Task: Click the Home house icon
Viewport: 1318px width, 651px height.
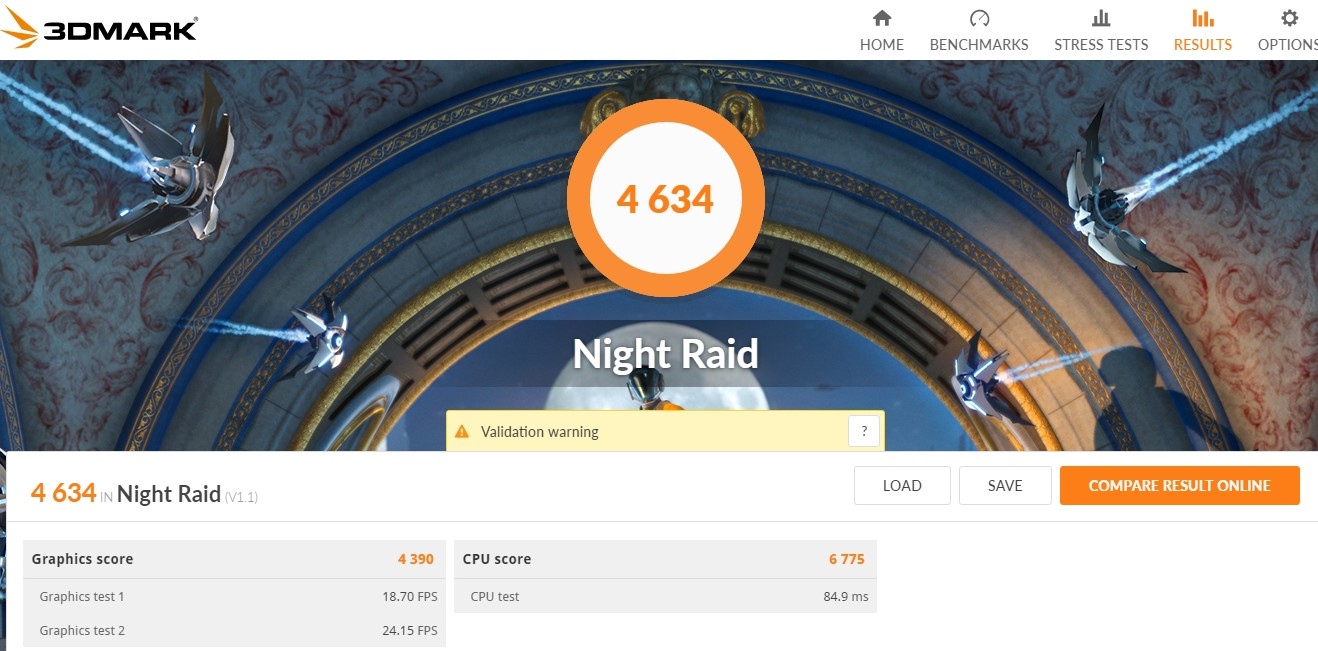Action: click(x=881, y=18)
